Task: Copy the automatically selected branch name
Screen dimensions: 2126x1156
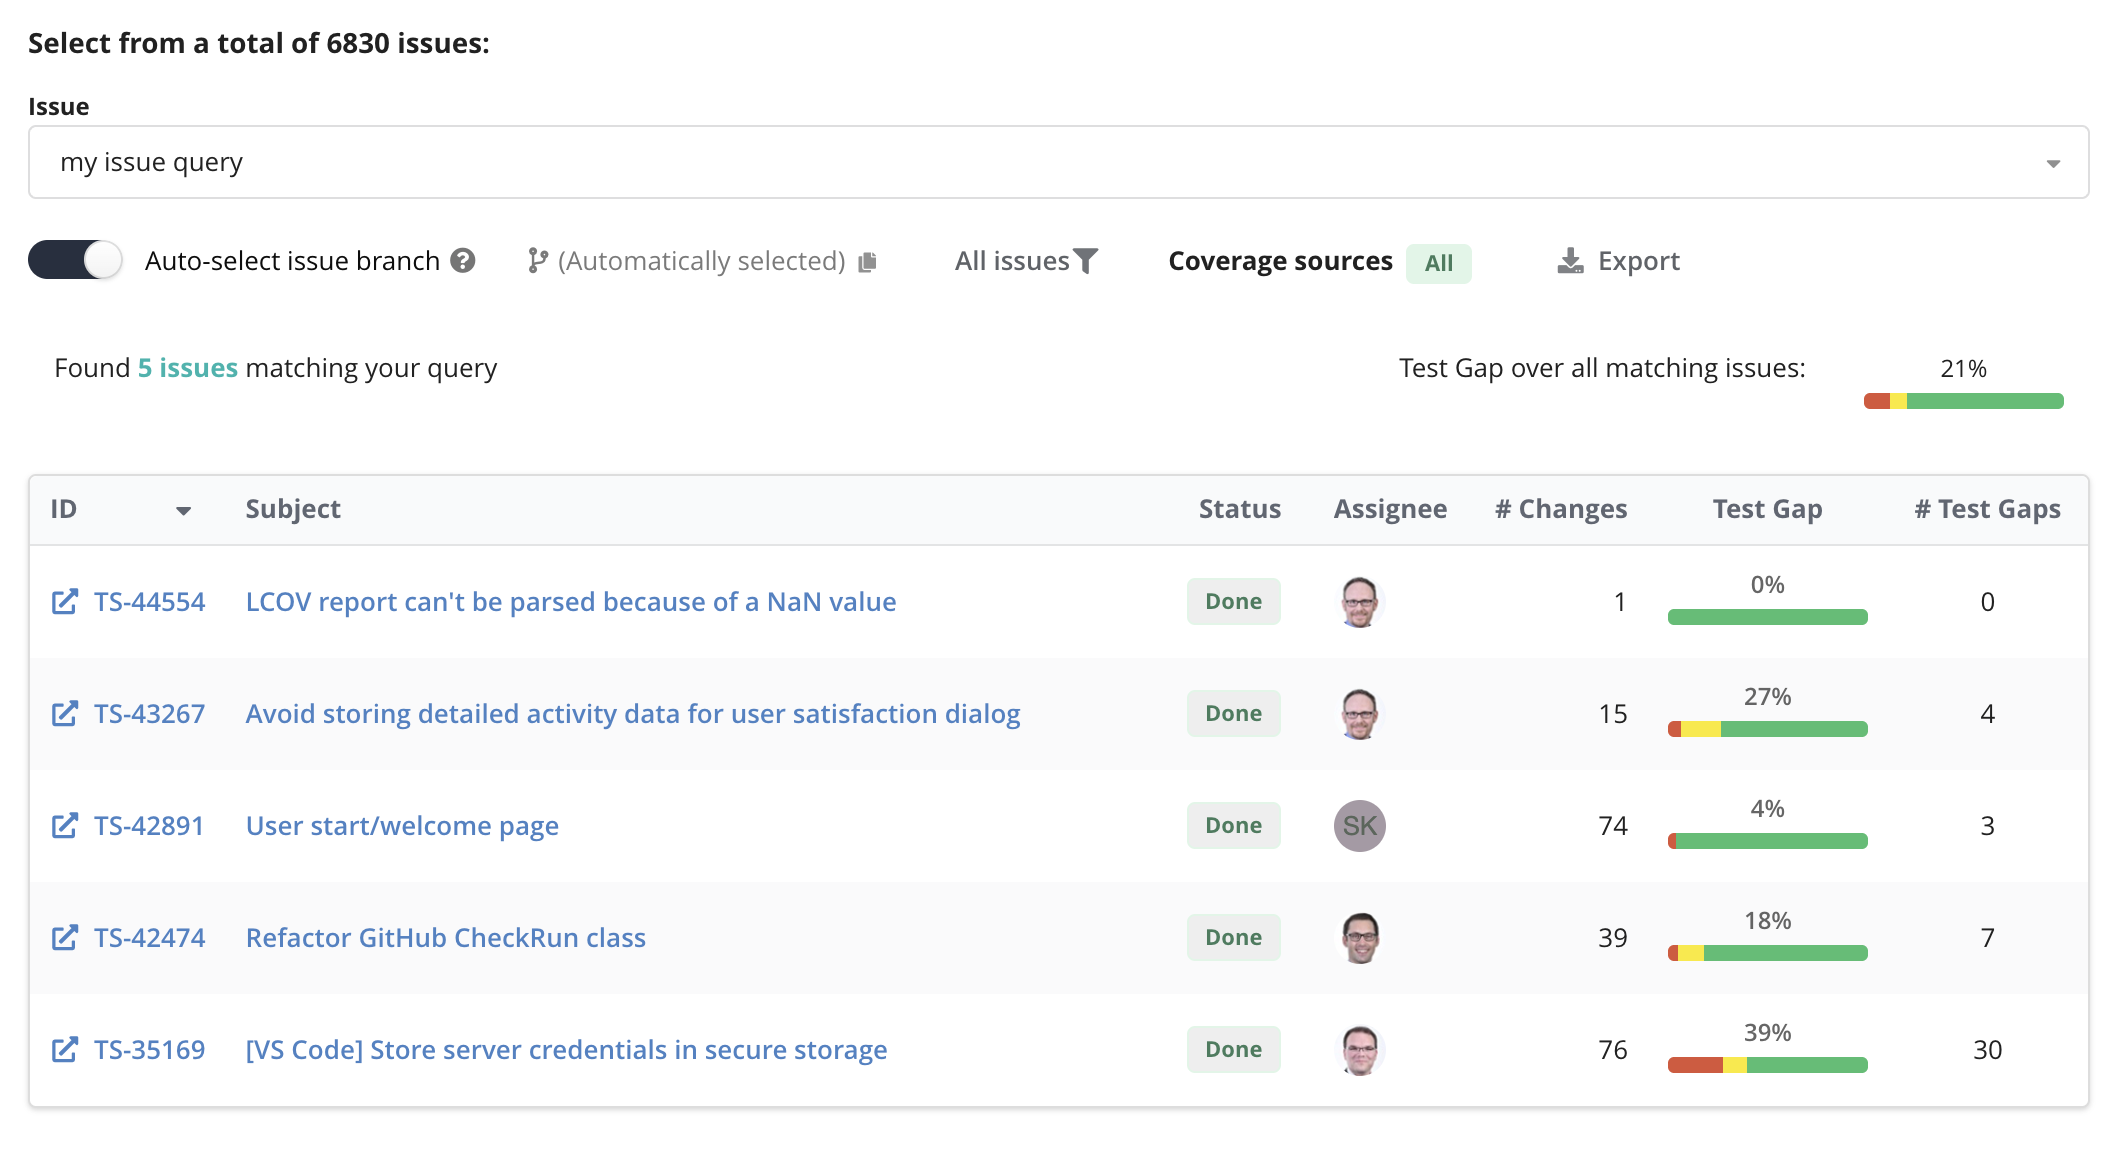Action: (866, 260)
